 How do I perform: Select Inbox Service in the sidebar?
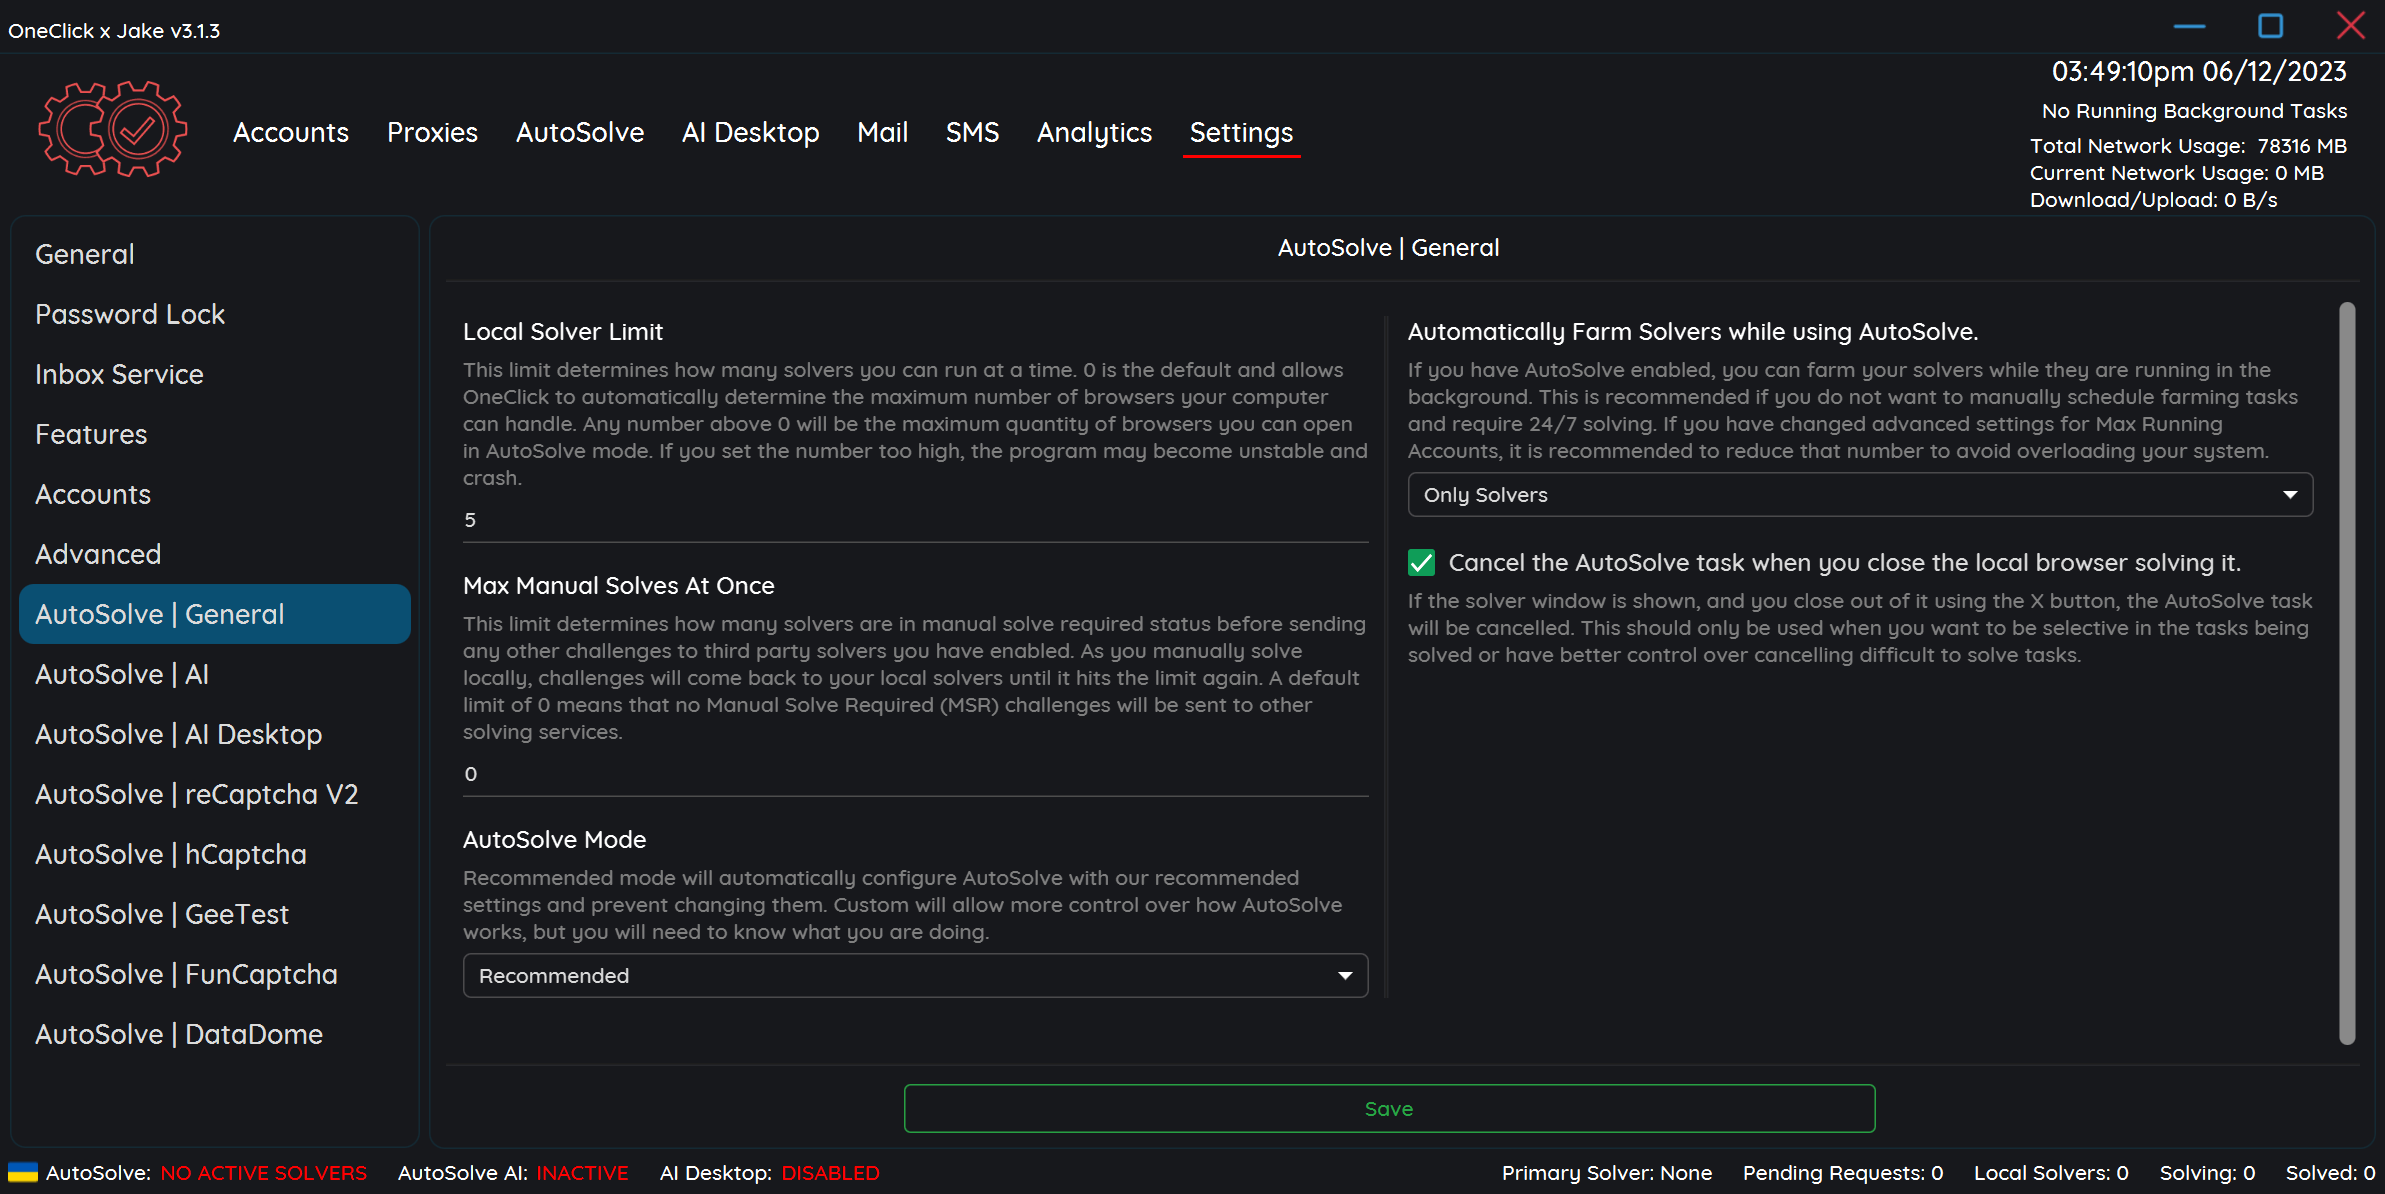tap(119, 375)
